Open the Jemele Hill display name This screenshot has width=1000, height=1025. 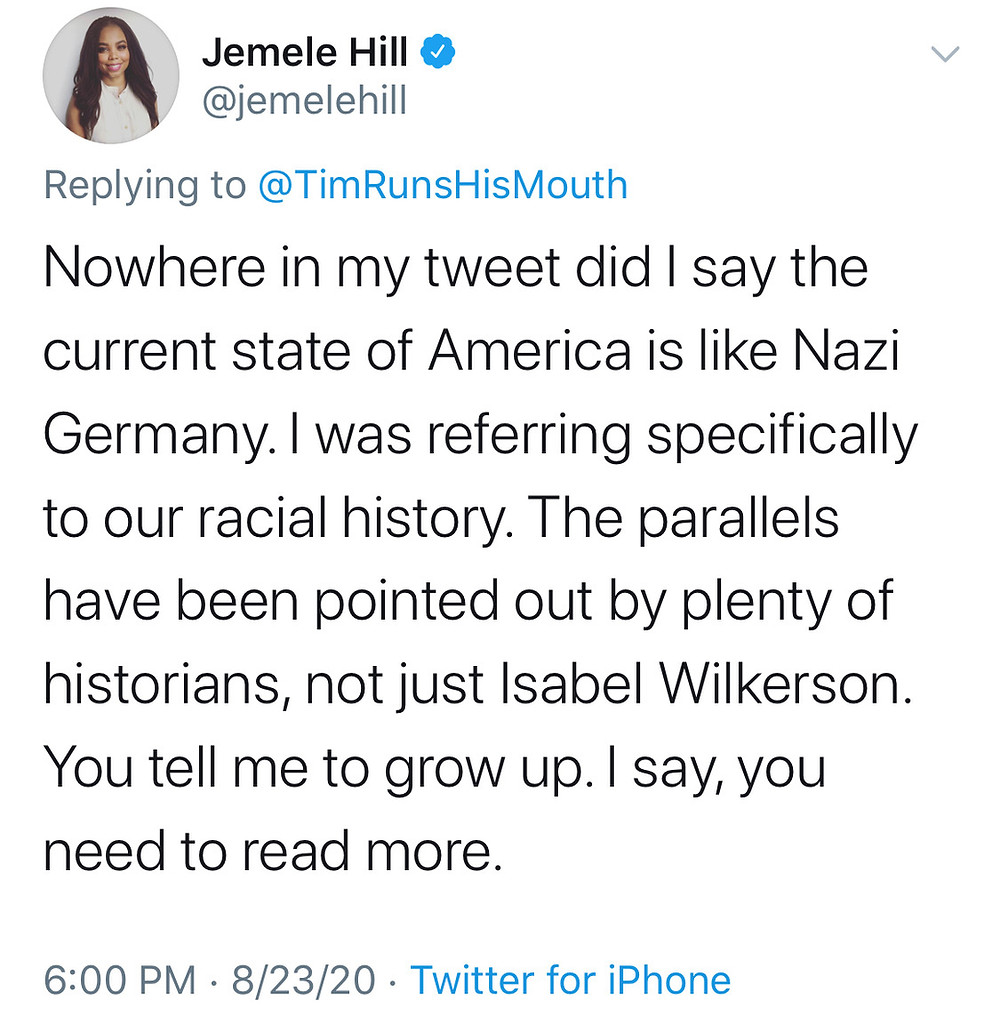click(305, 52)
